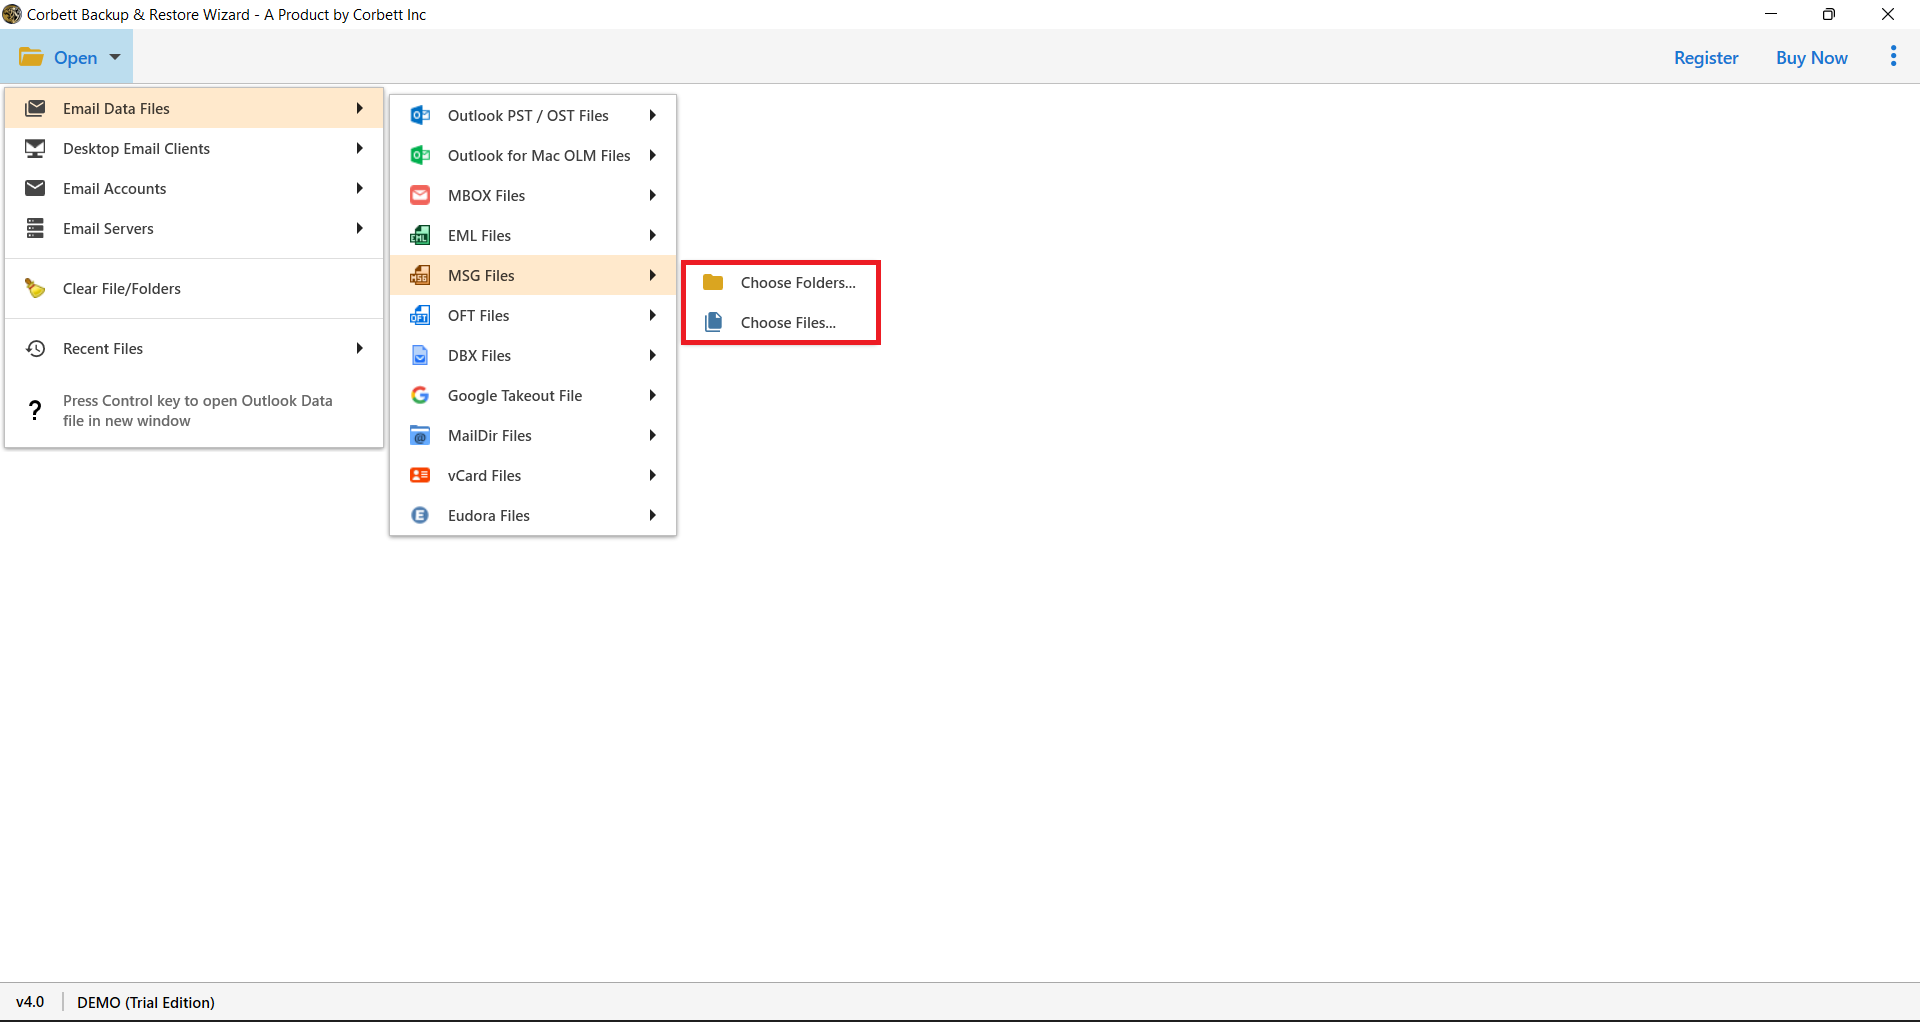Select OFT Files menu item
The width and height of the screenshot is (1920, 1022).
533,315
